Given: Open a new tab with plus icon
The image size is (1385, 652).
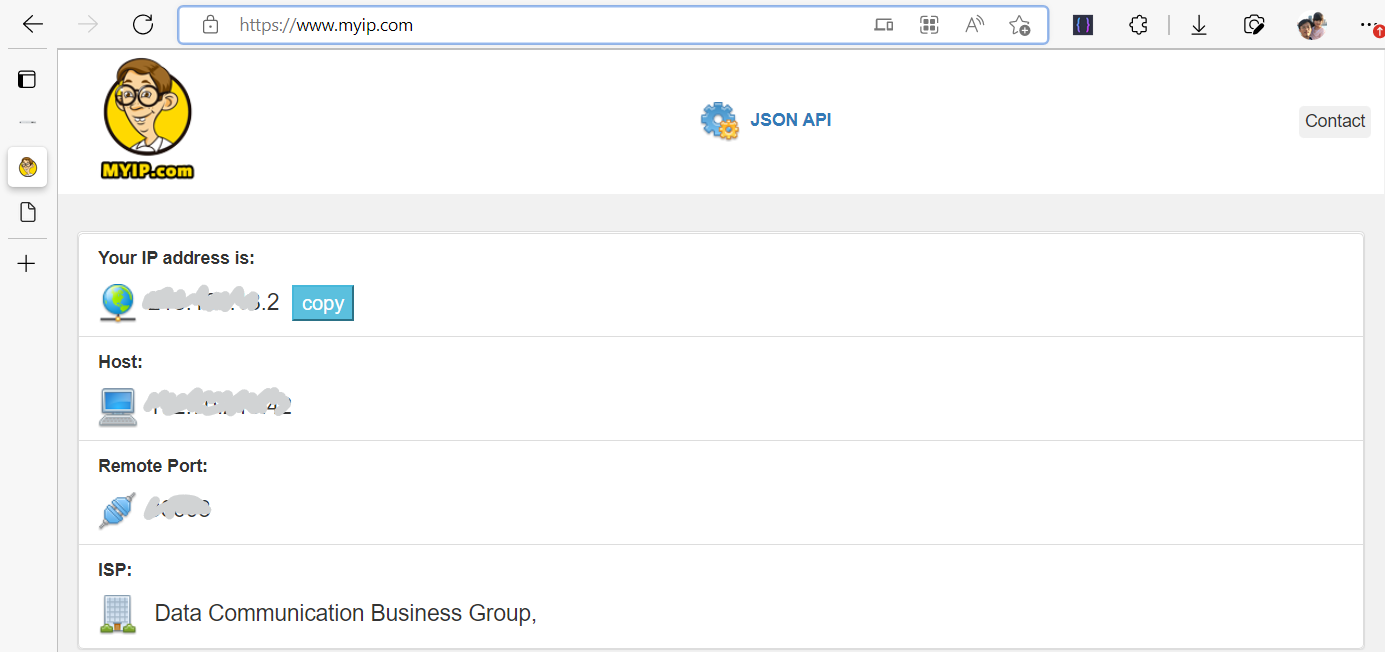Looking at the screenshot, I should click(27, 264).
